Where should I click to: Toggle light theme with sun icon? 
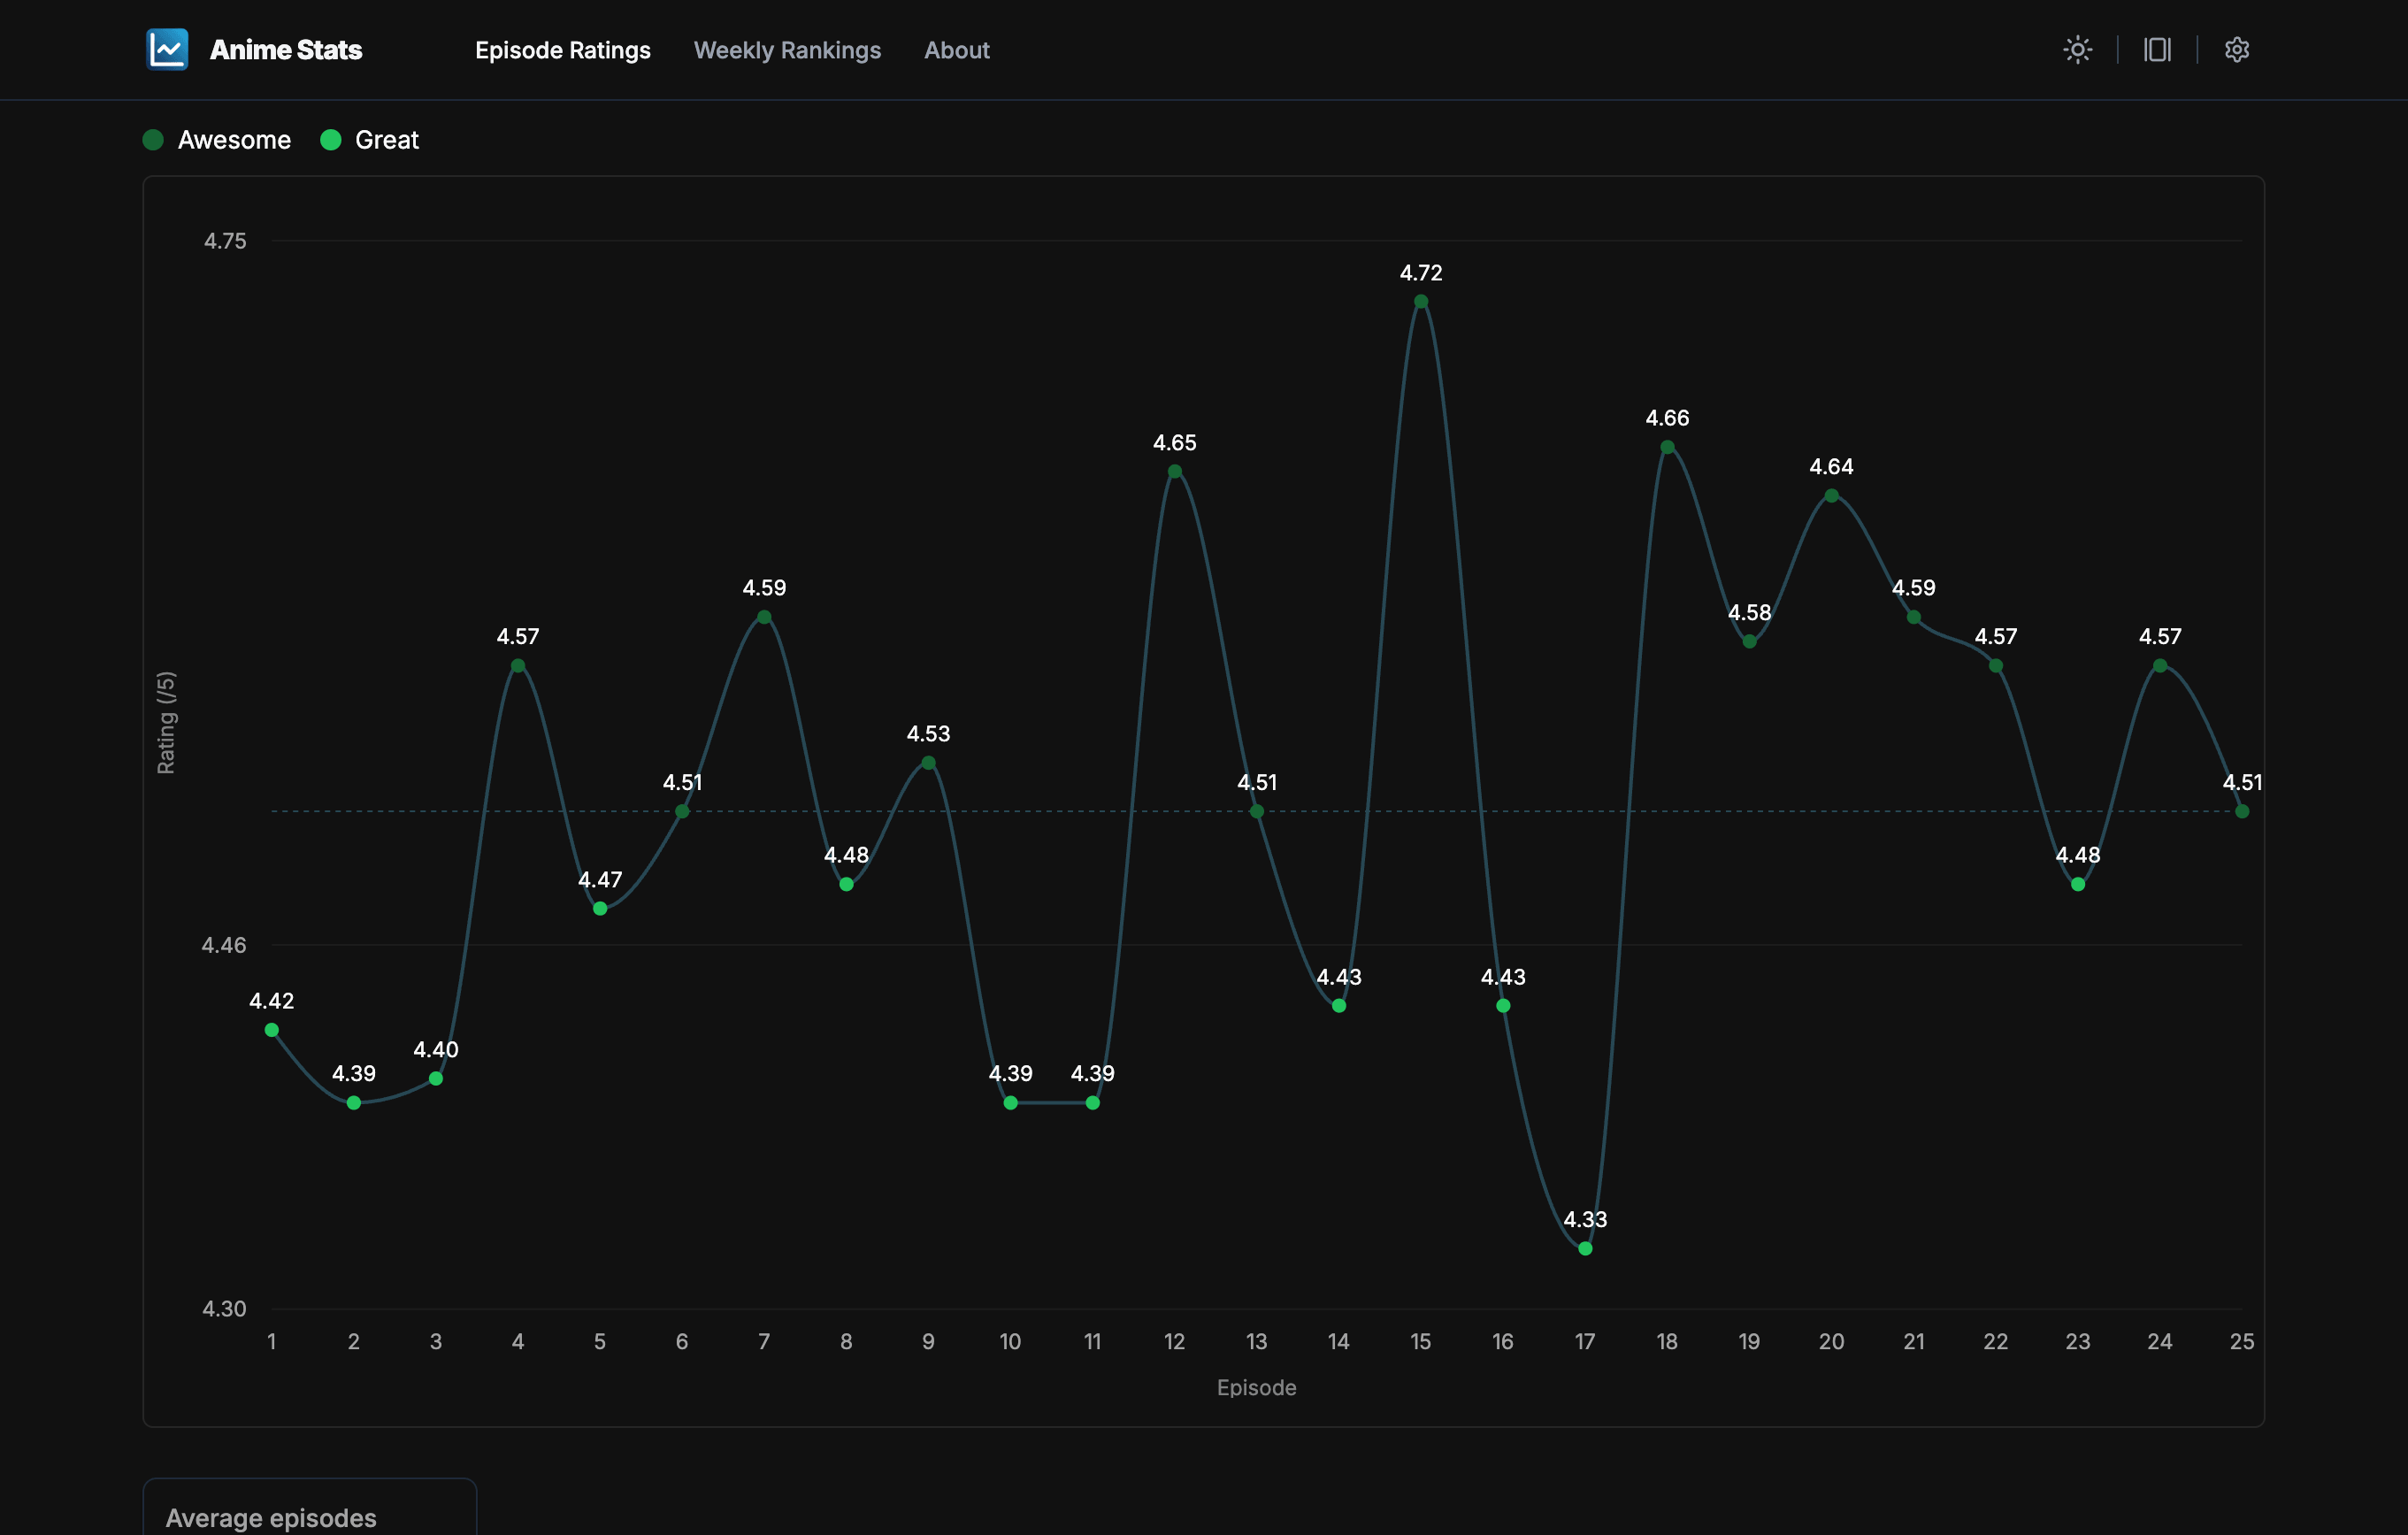(x=2077, y=49)
